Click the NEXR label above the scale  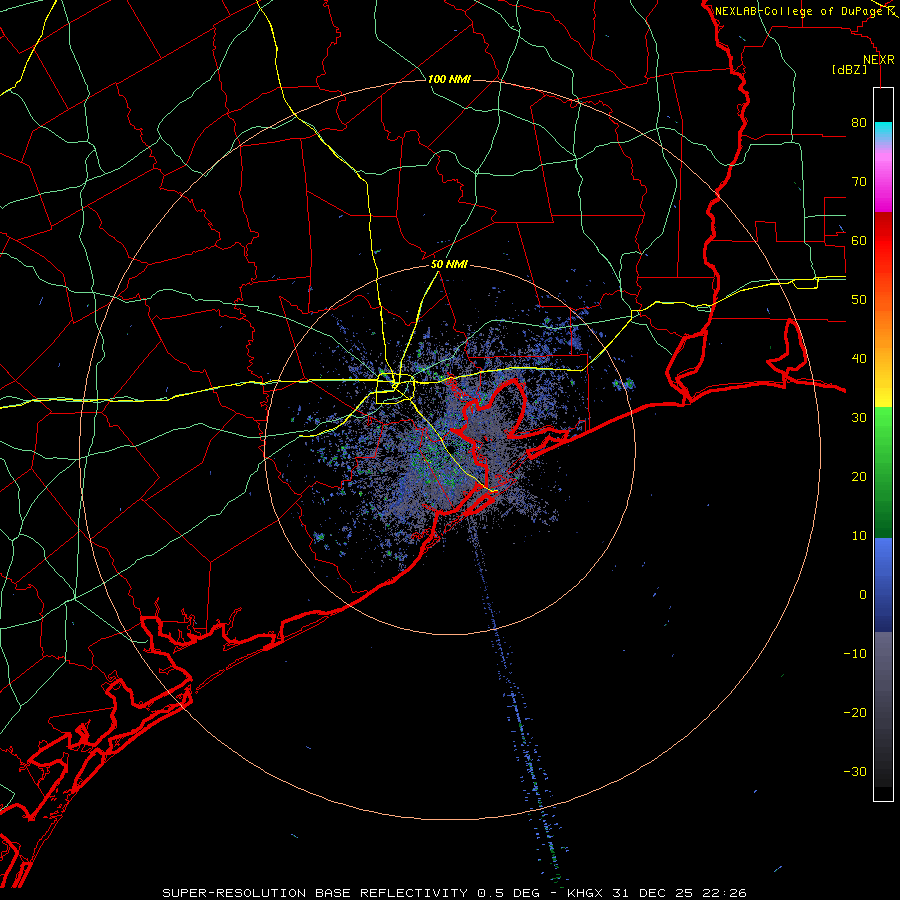(879, 60)
